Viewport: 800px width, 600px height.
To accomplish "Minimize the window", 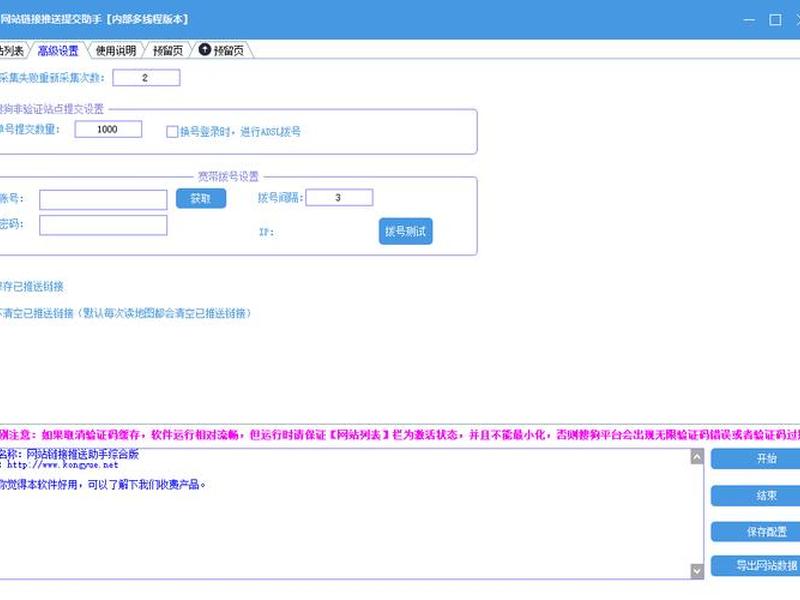I will tap(749, 20).
